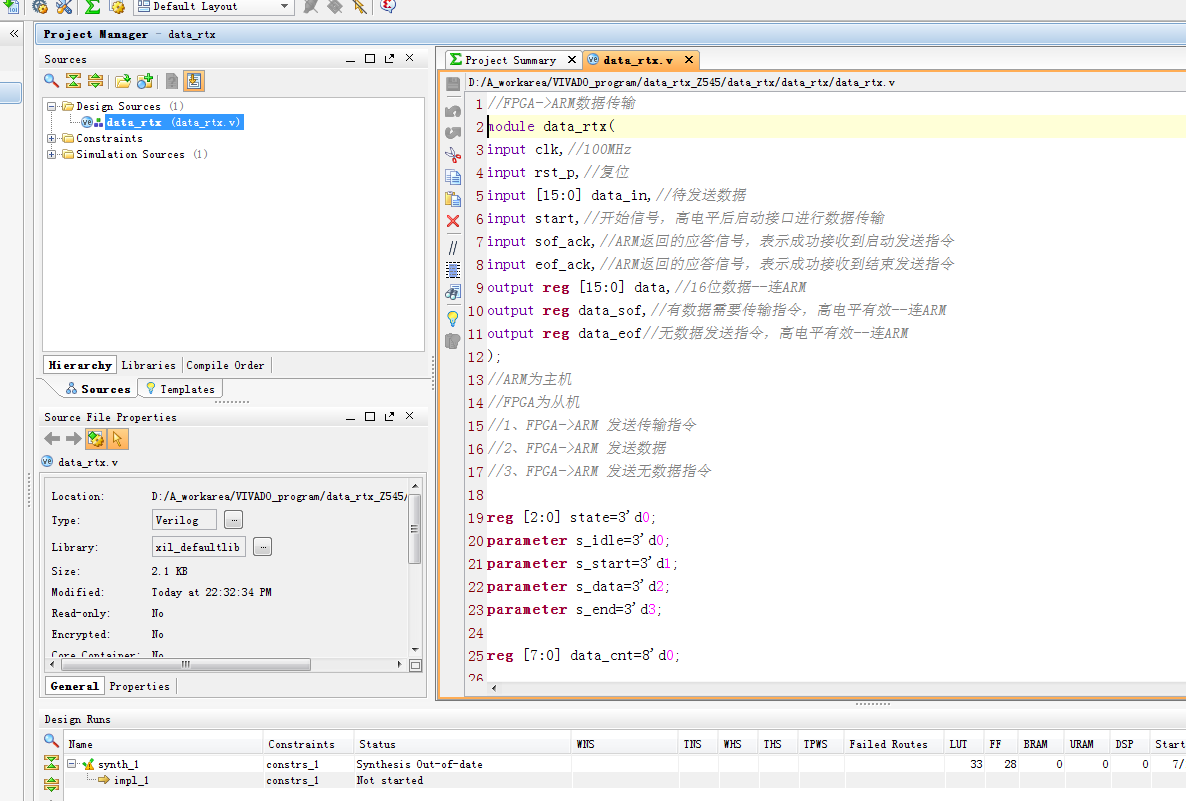This screenshot has height=801, width=1186.
Task: Click the cut scissors icon in editor
Action: click(x=453, y=155)
